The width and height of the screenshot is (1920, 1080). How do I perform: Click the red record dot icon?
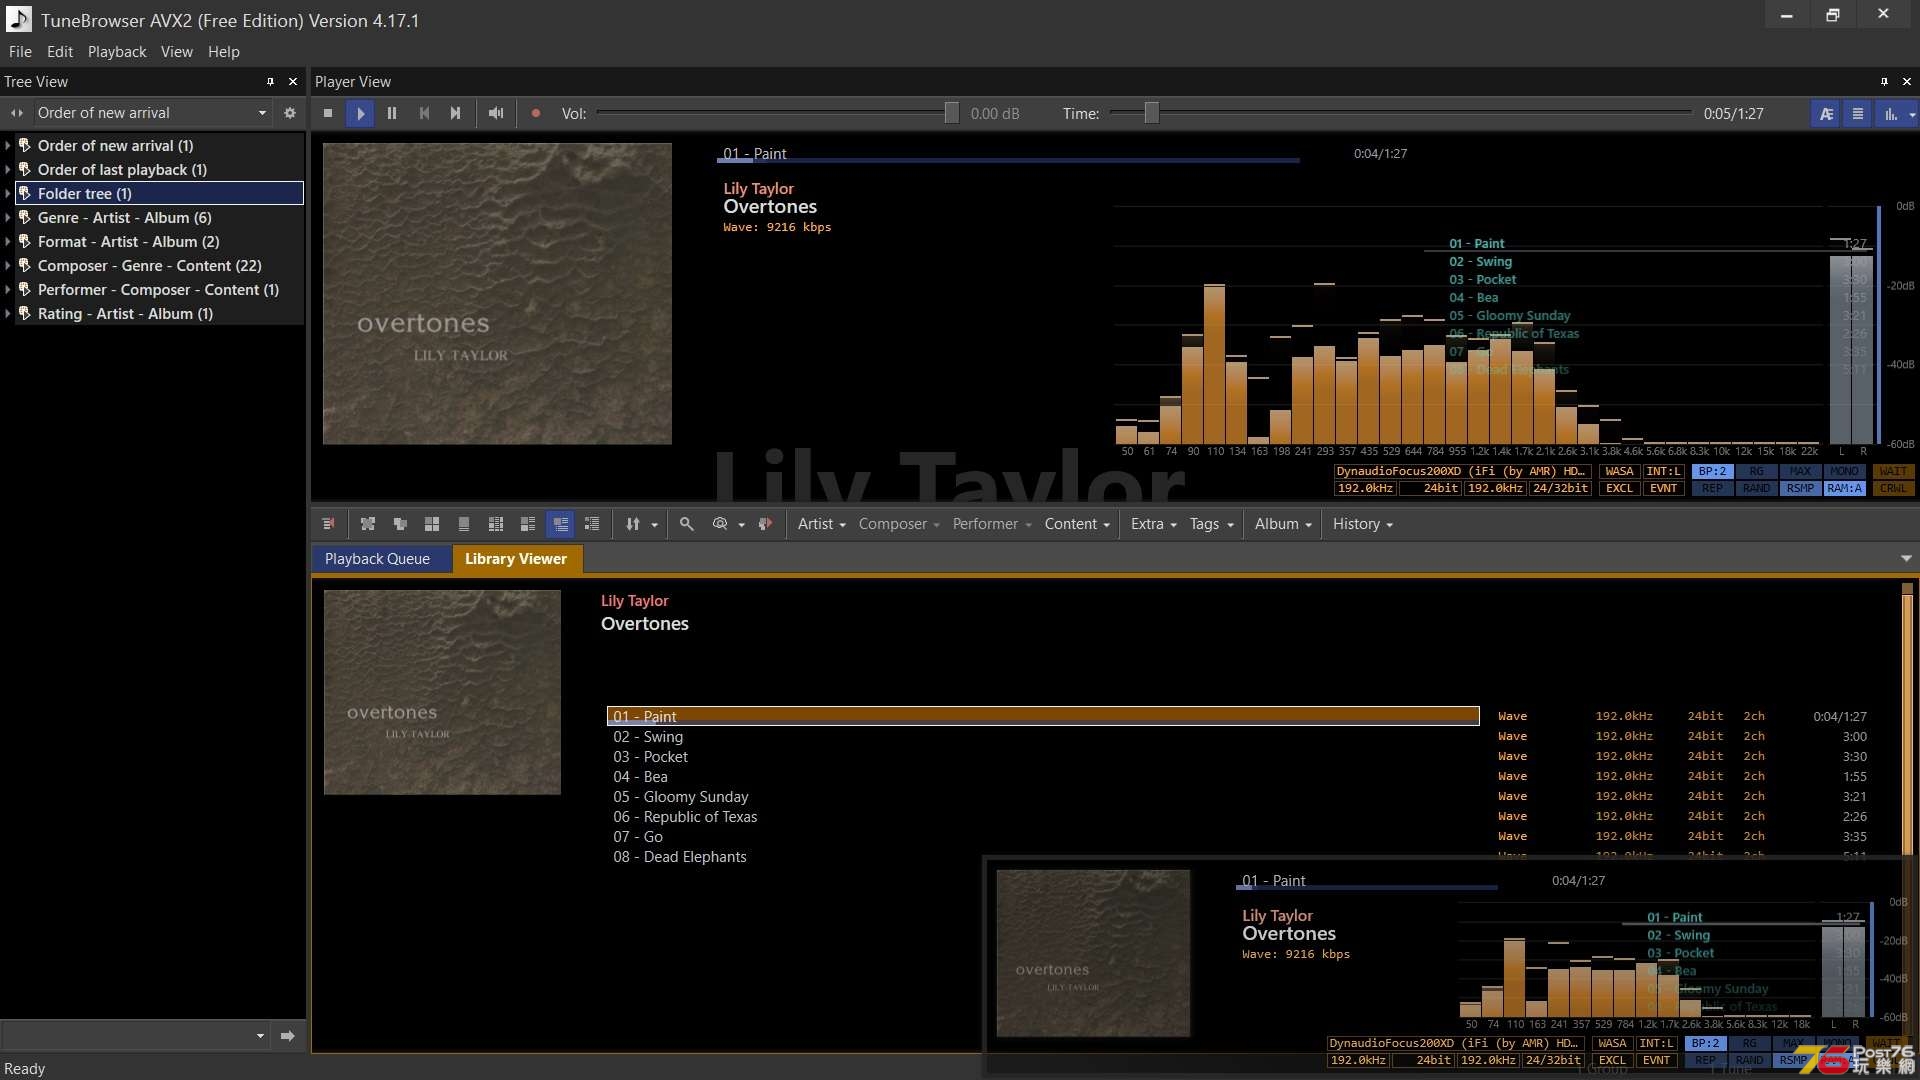pyautogui.click(x=536, y=114)
